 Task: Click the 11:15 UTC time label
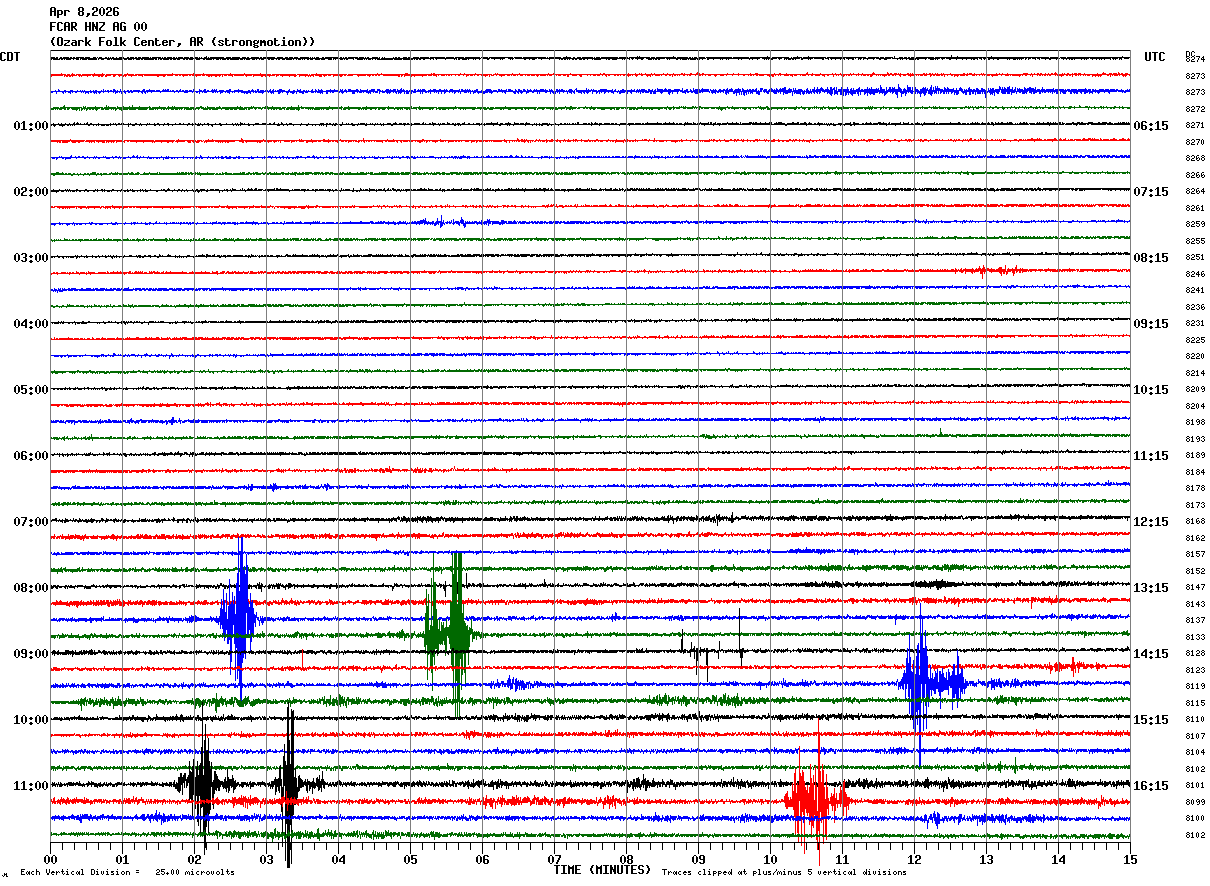pyautogui.click(x=1151, y=456)
